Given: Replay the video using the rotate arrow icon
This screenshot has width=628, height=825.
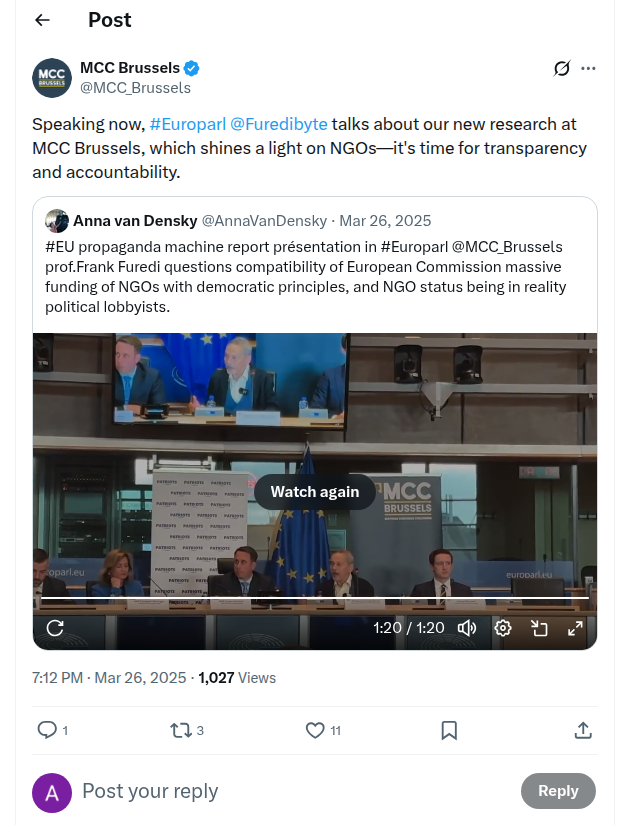Looking at the screenshot, I should (x=56, y=628).
